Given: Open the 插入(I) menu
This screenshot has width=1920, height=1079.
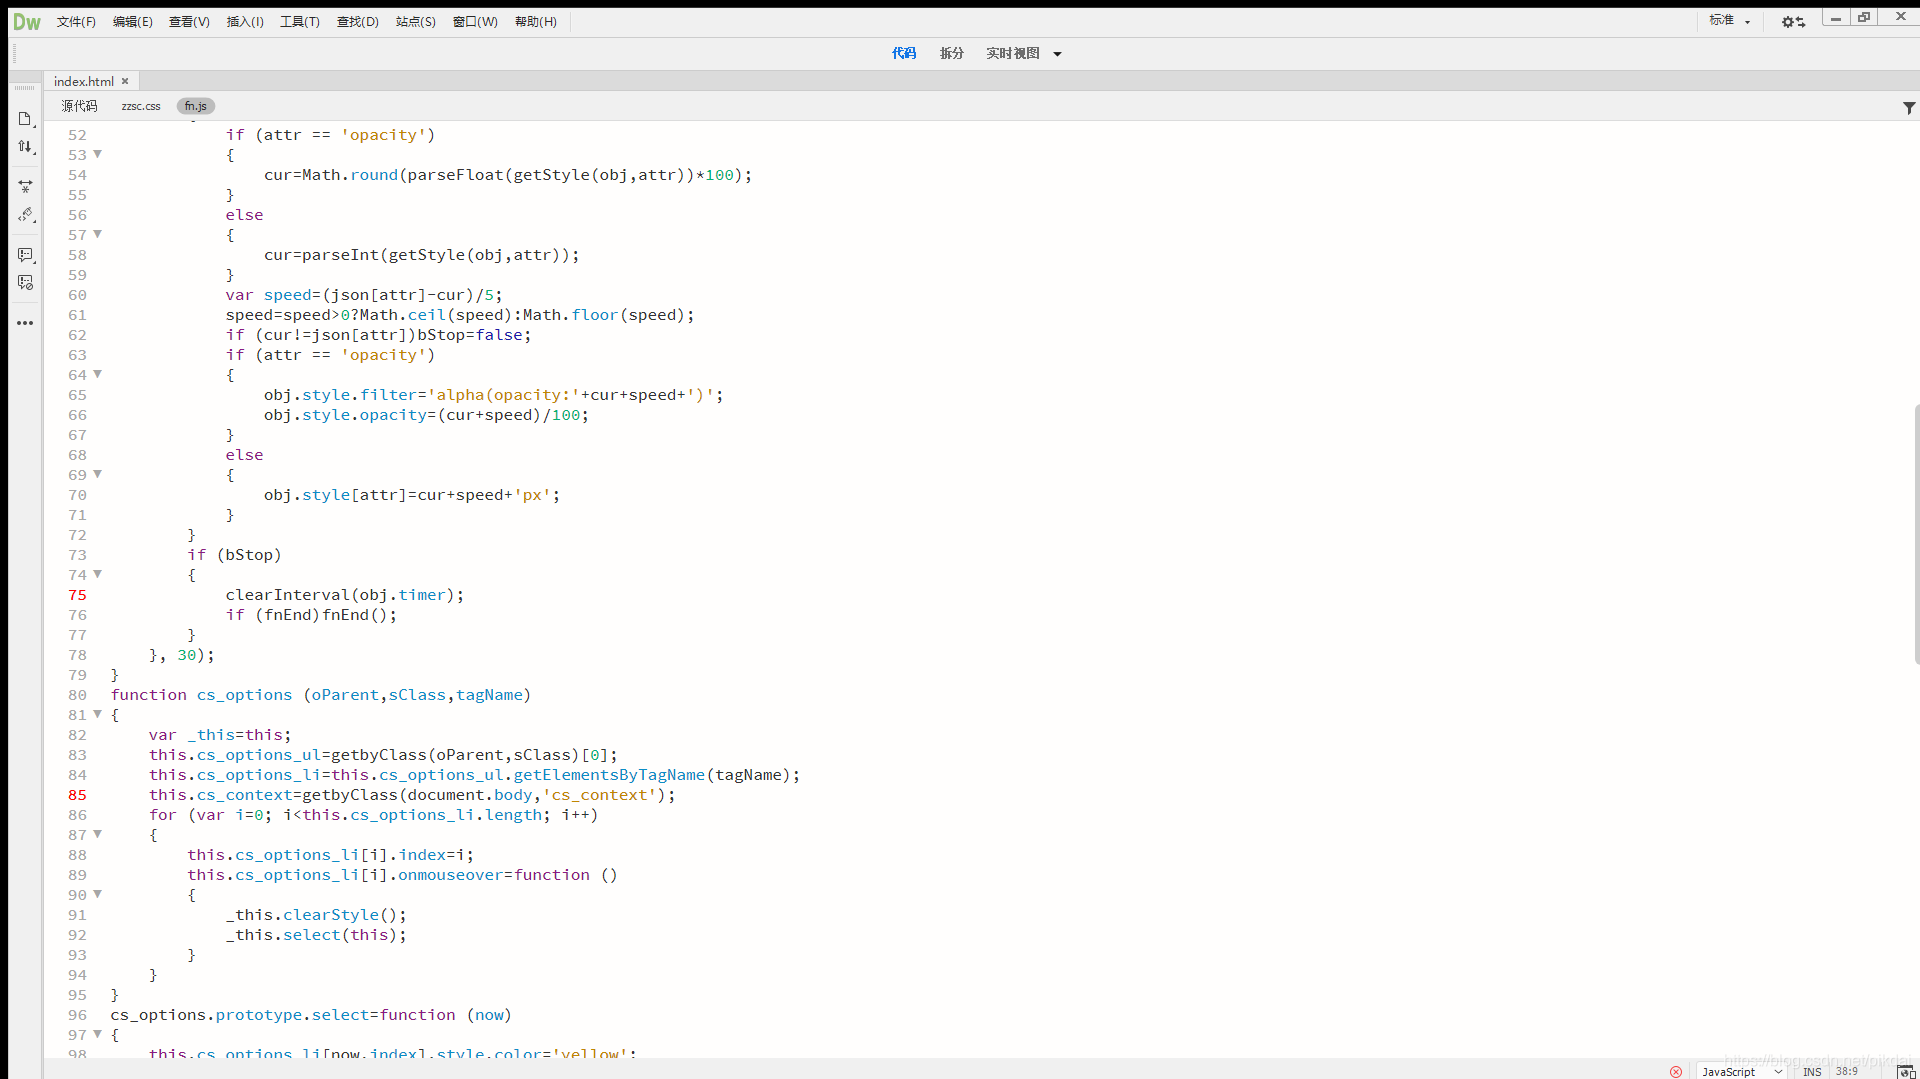Looking at the screenshot, I should point(245,22).
